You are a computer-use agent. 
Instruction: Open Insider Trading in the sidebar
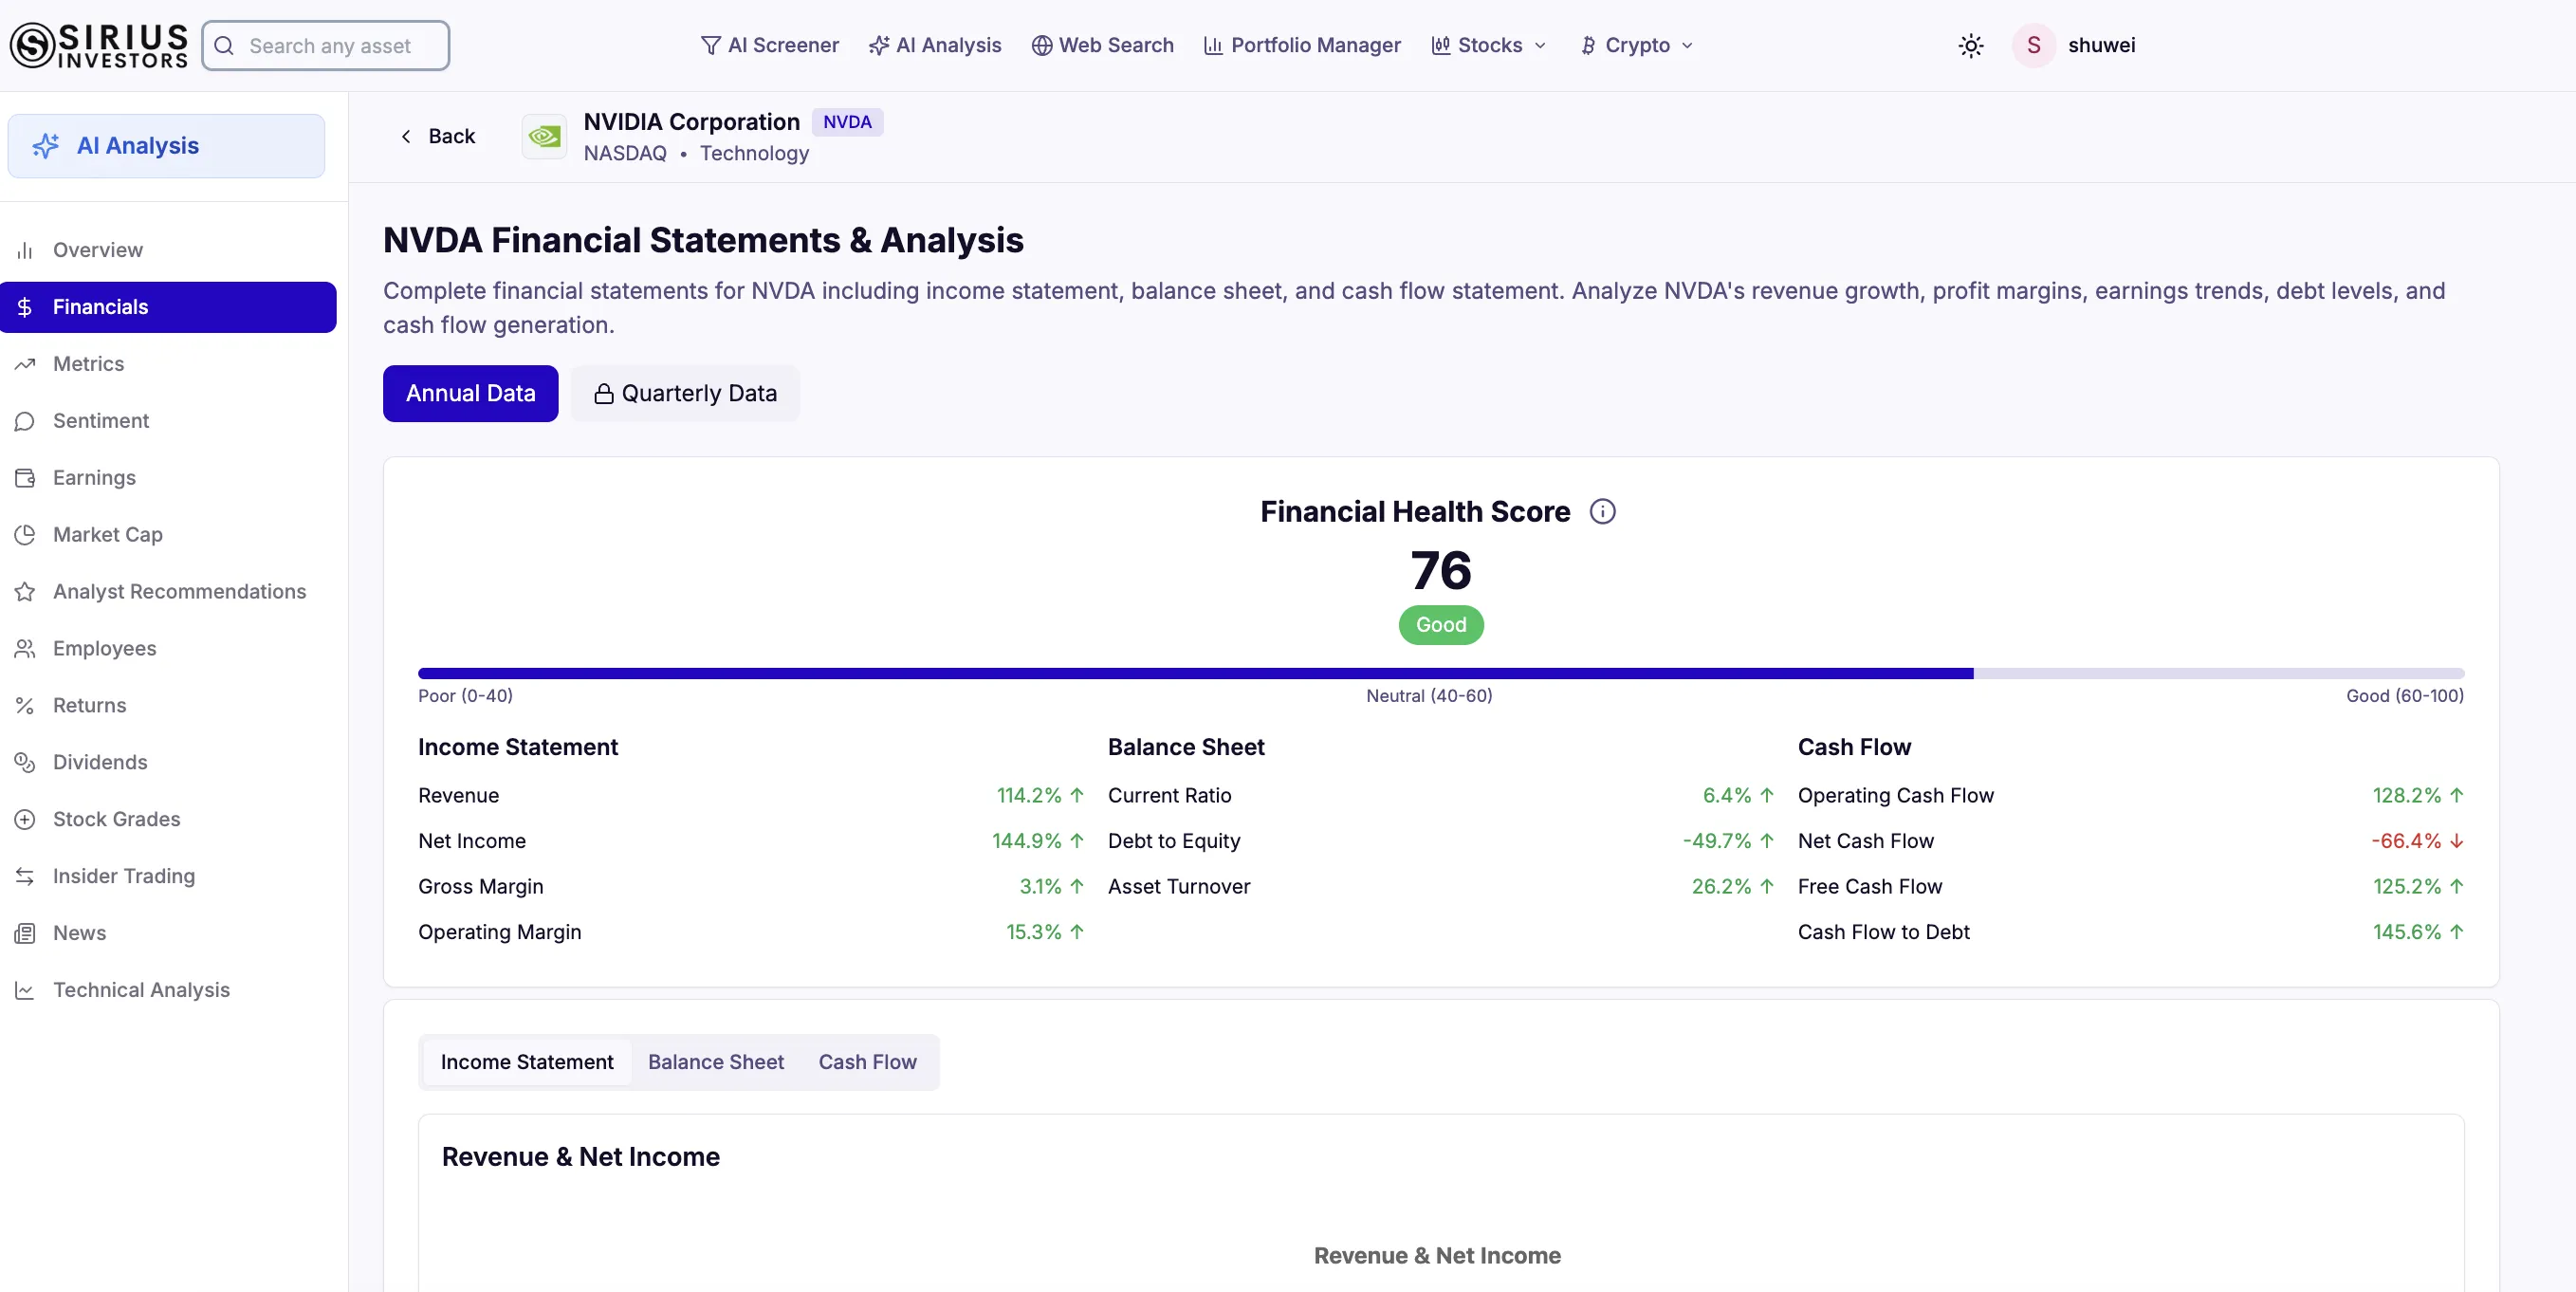point(123,876)
